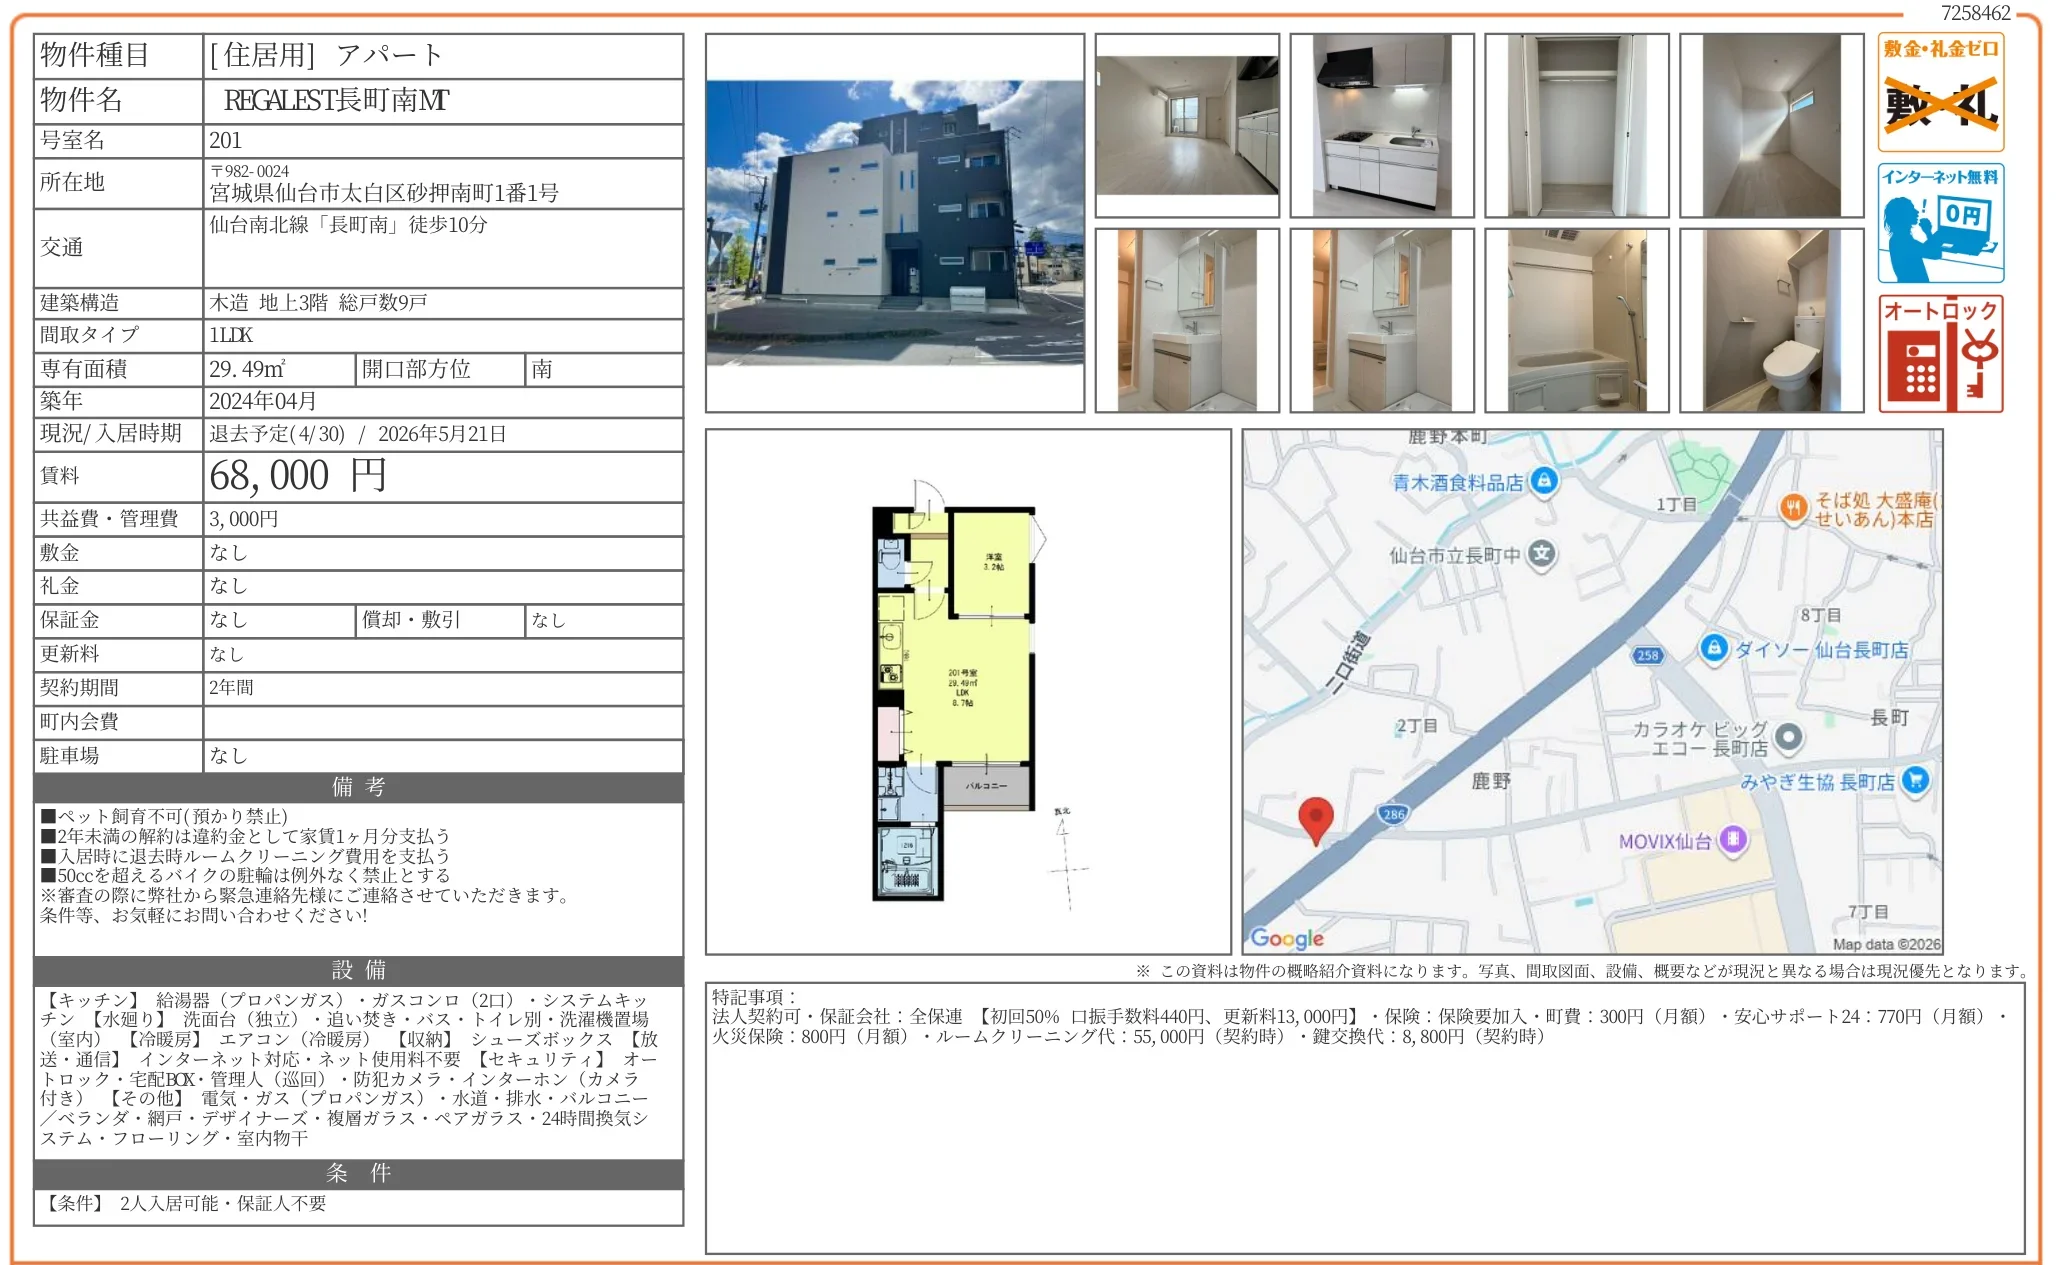This screenshot has height=1265, width=2056.
Task: Click the インターネット無料 badge icon
Action: [1940, 223]
